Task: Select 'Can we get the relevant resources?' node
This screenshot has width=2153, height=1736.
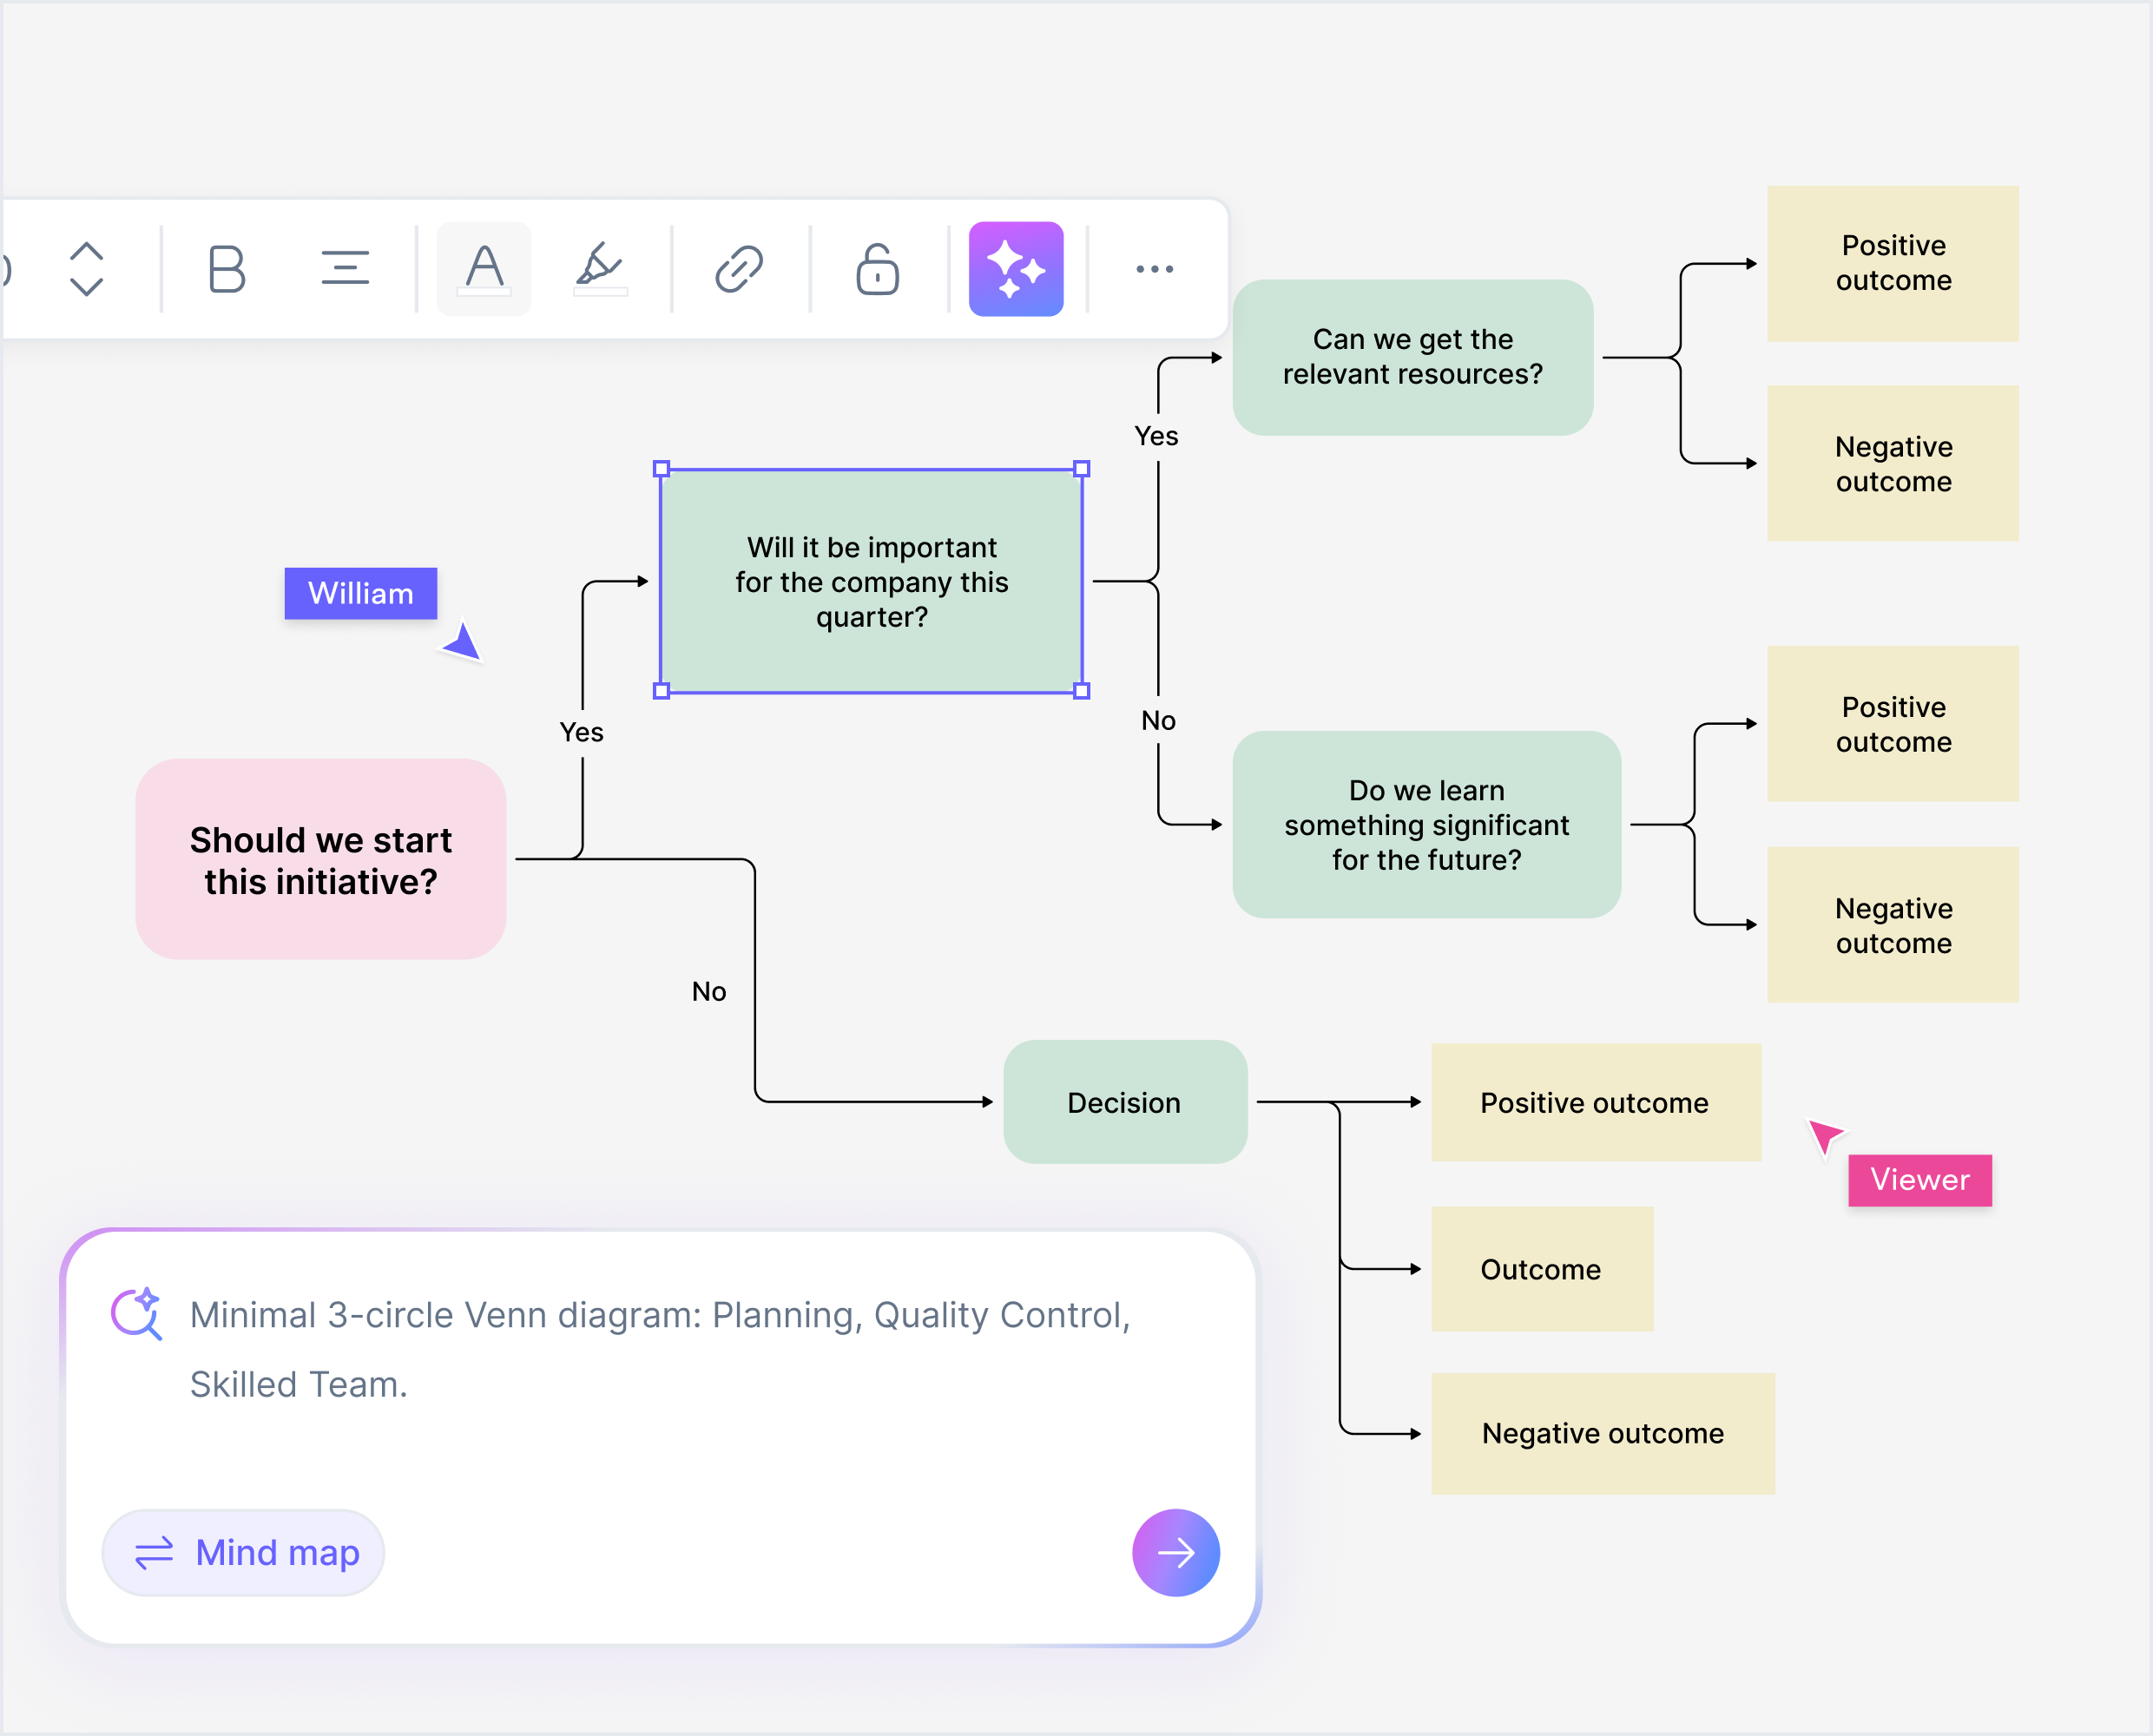Action: pyautogui.click(x=1413, y=357)
